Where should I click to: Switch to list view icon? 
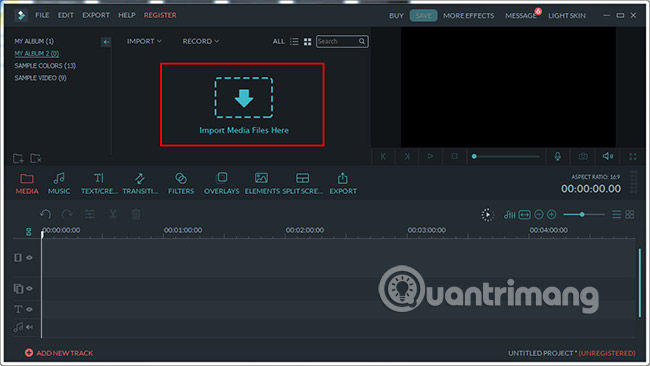[294, 41]
